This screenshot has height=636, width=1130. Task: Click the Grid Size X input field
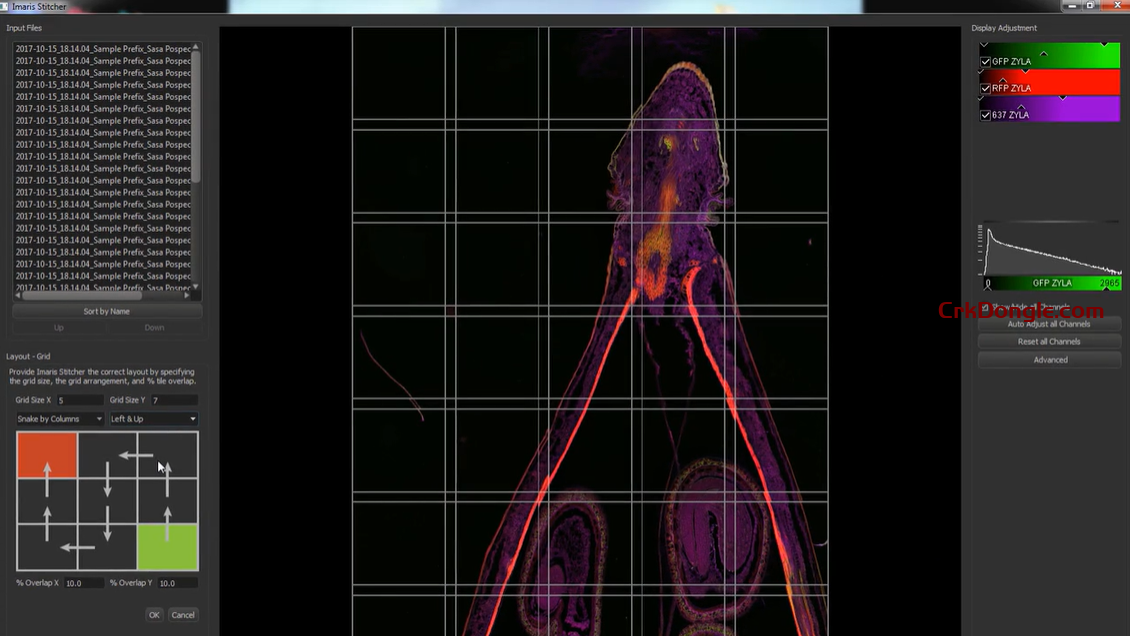(x=78, y=400)
